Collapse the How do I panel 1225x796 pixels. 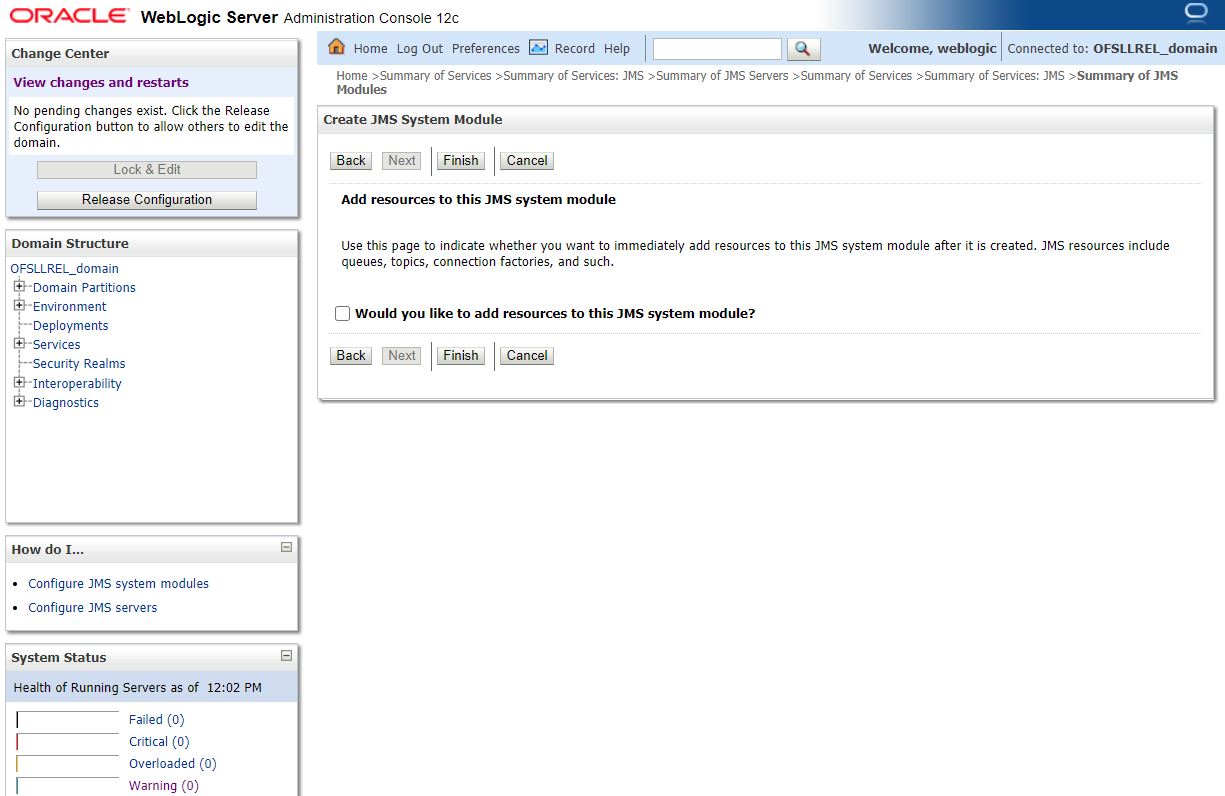[286, 547]
